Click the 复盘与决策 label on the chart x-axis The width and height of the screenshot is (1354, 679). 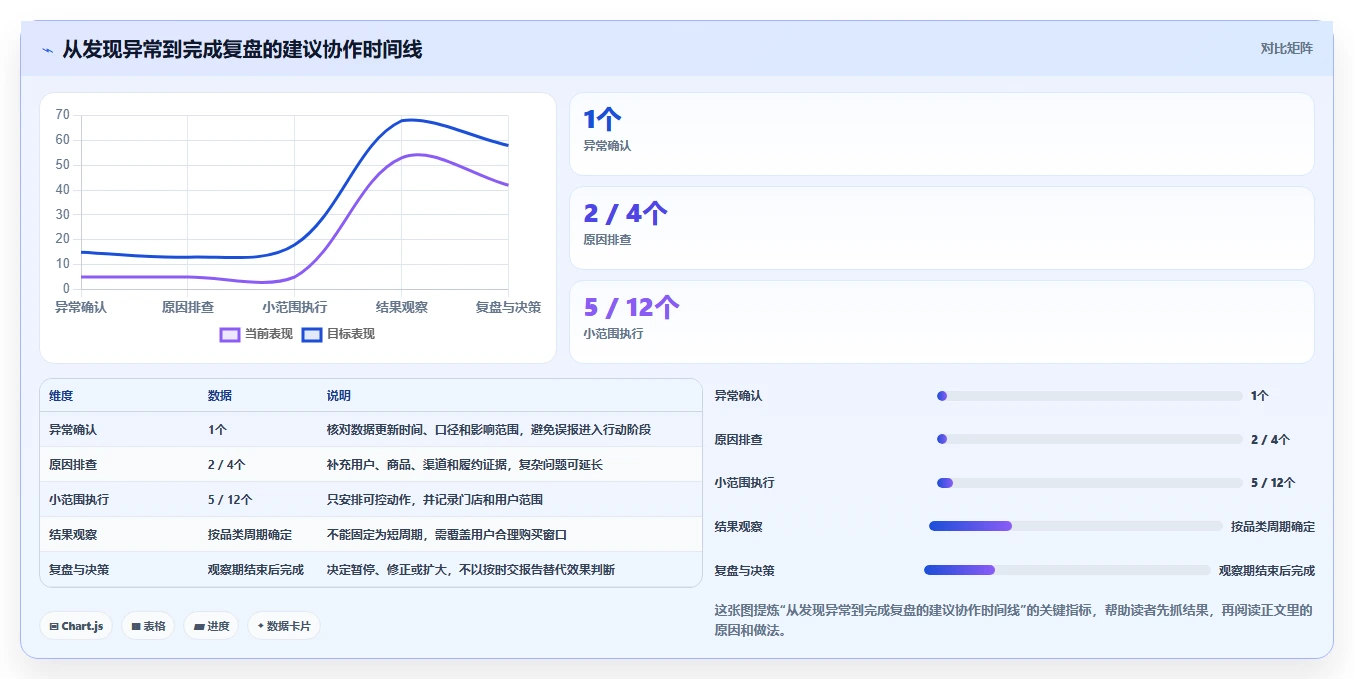508,307
